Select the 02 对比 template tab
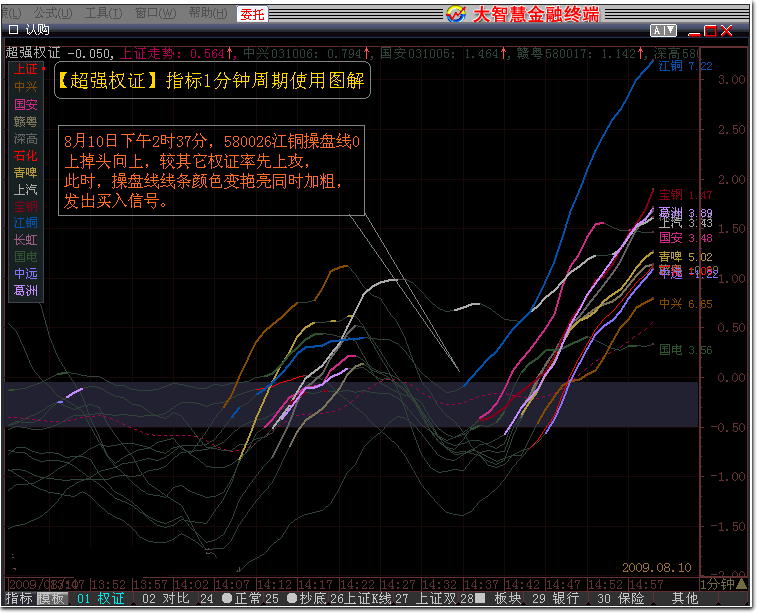This screenshot has height=614, width=759. click(x=166, y=599)
